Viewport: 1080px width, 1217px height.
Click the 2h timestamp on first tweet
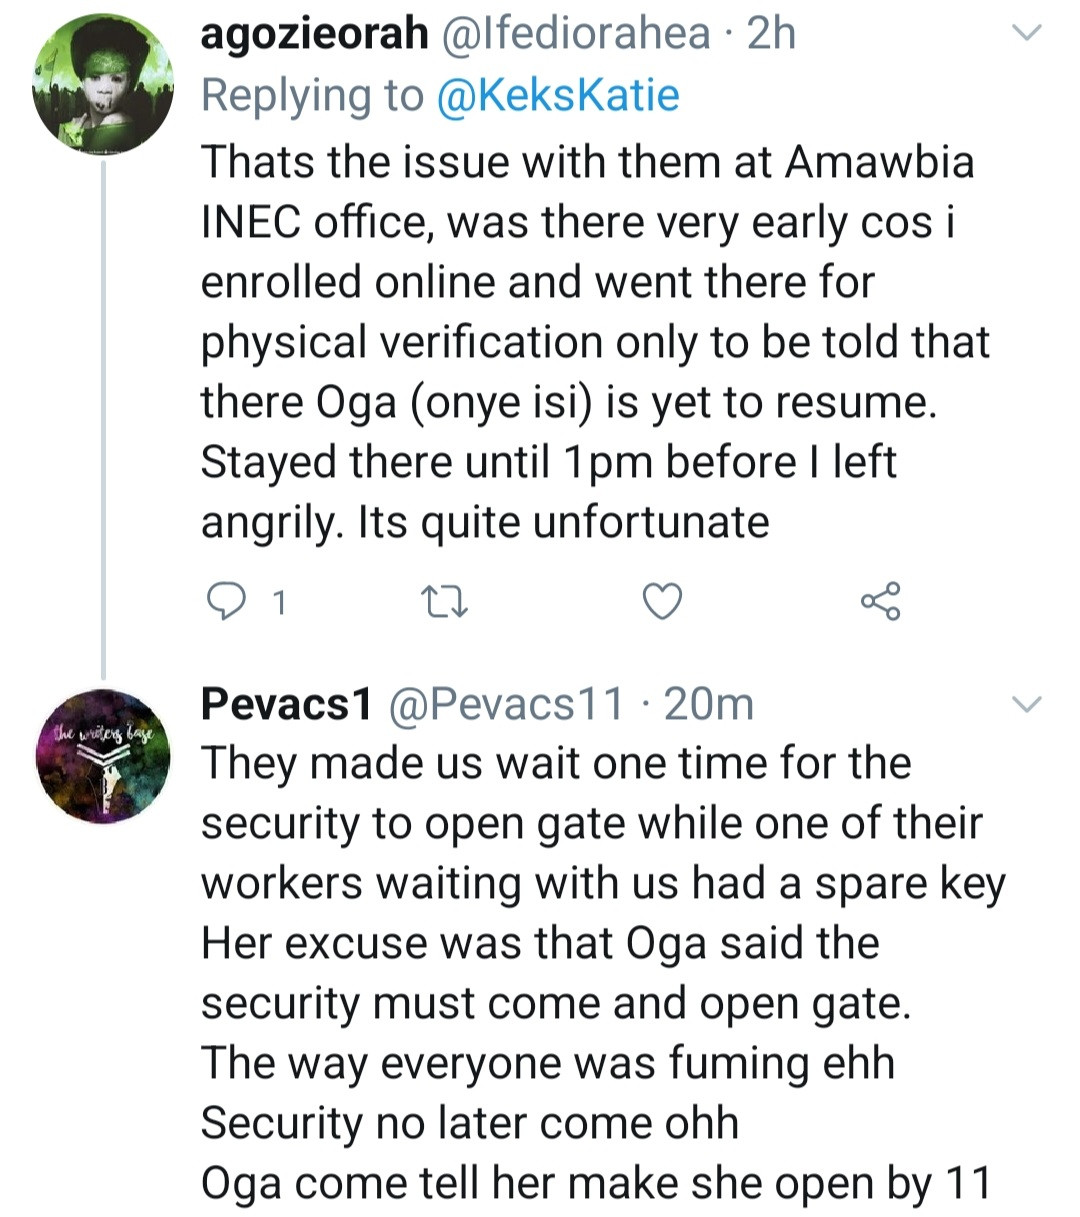point(771,34)
